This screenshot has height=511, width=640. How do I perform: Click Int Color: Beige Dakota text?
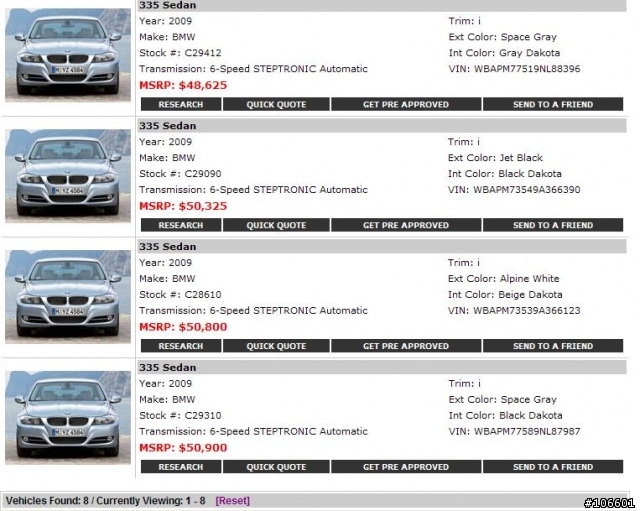click(505, 294)
